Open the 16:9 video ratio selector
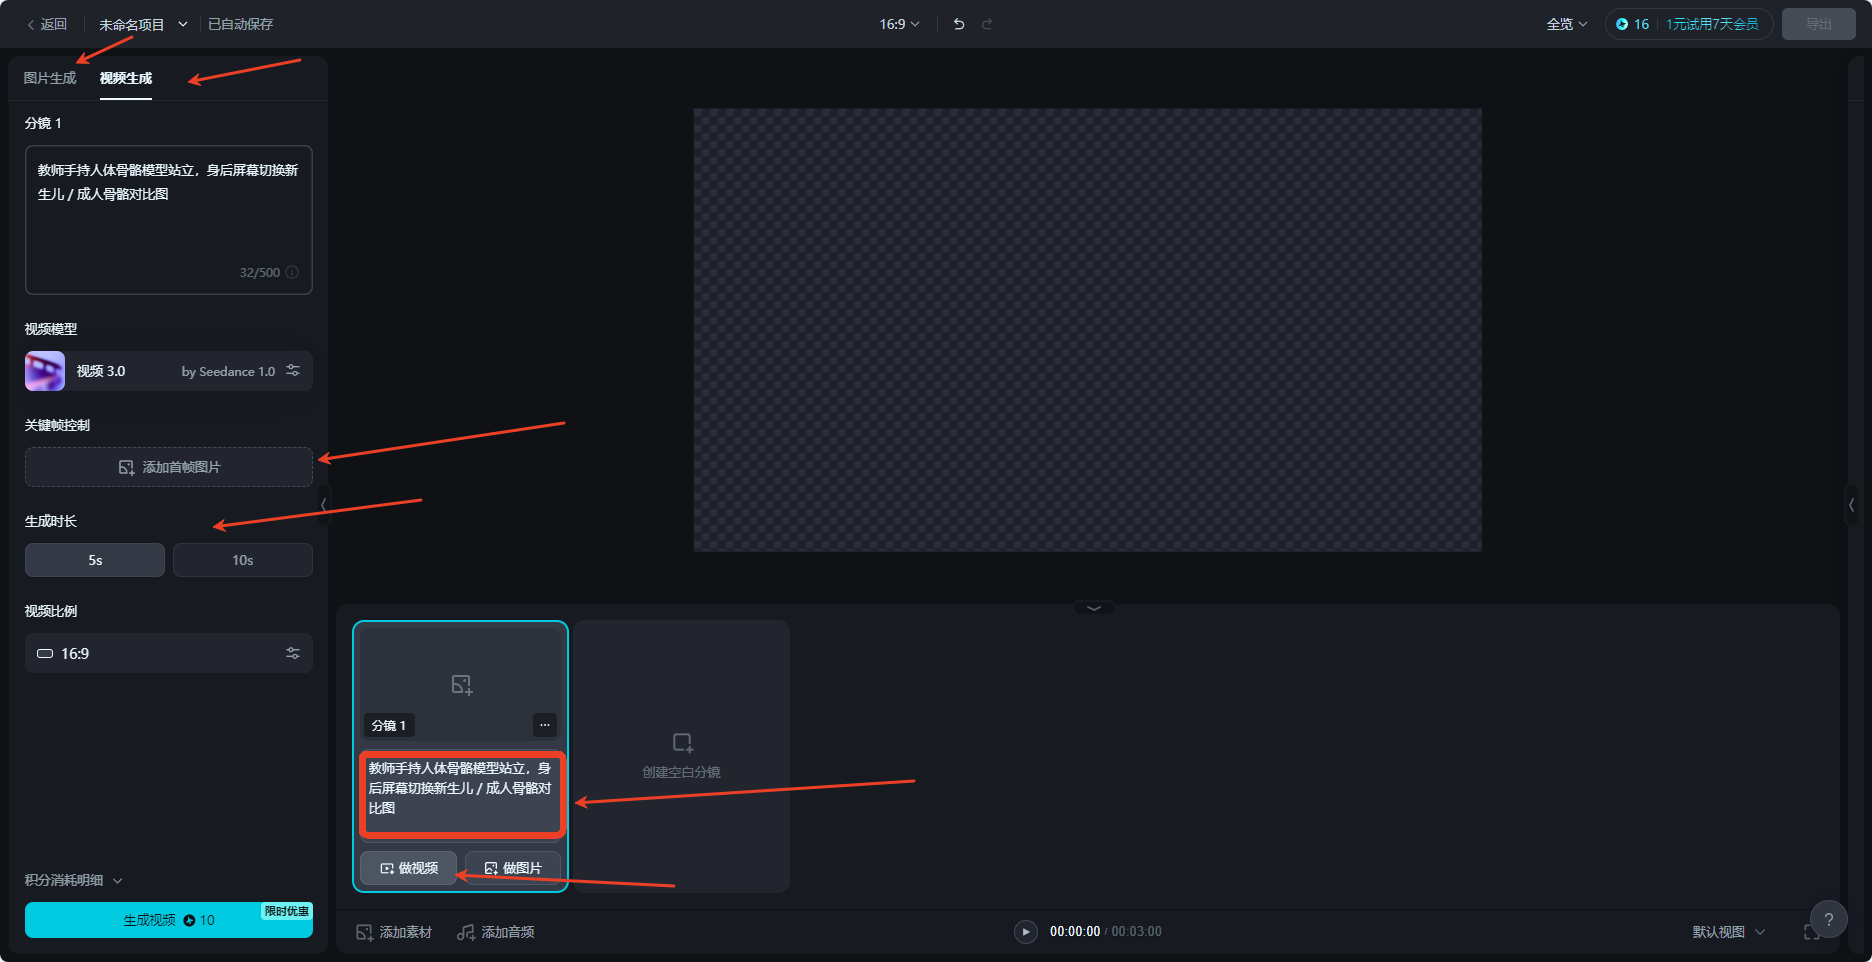The height and width of the screenshot is (962, 1872). coord(169,653)
